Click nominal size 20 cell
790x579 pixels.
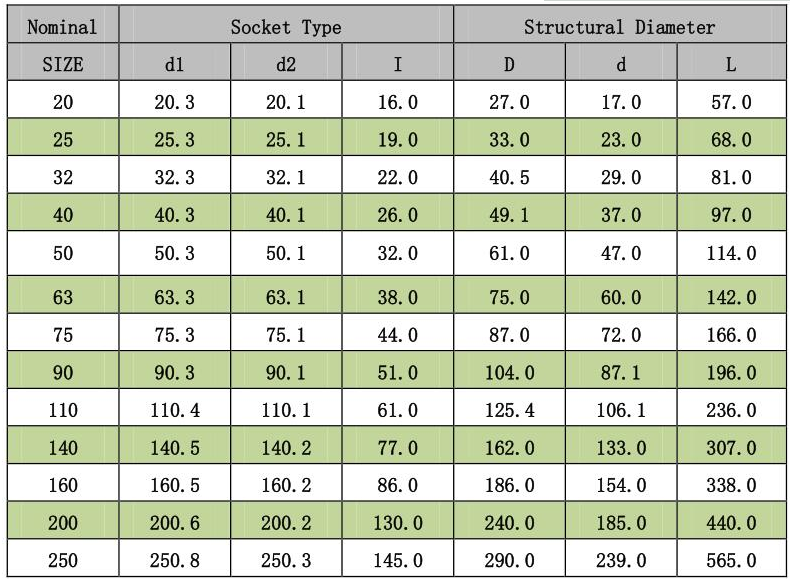tap(63, 100)
